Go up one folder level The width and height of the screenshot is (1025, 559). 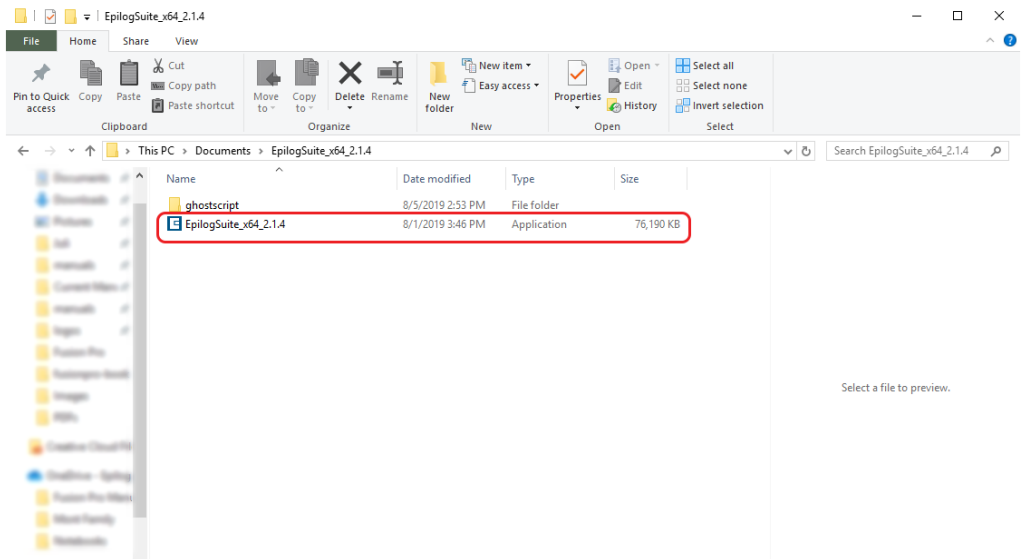click(x=90, y=151)
